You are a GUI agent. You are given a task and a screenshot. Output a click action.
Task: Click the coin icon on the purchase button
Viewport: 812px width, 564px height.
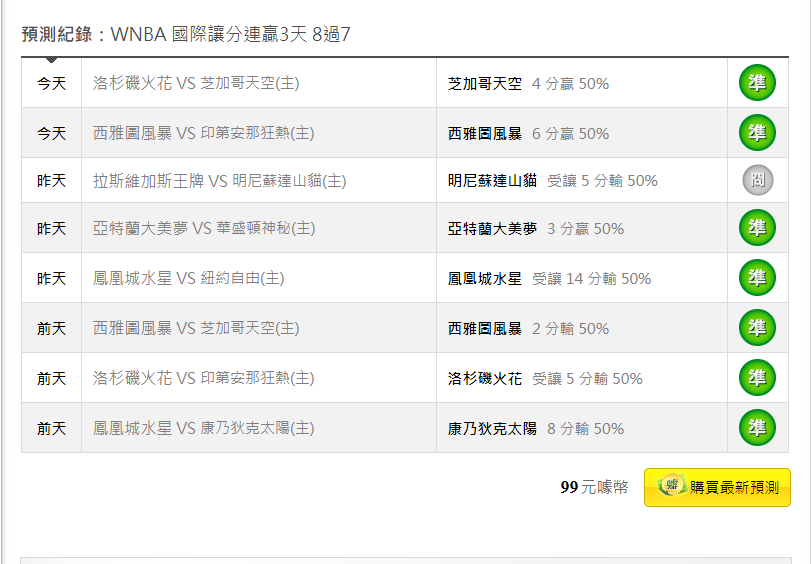point(672,485)
